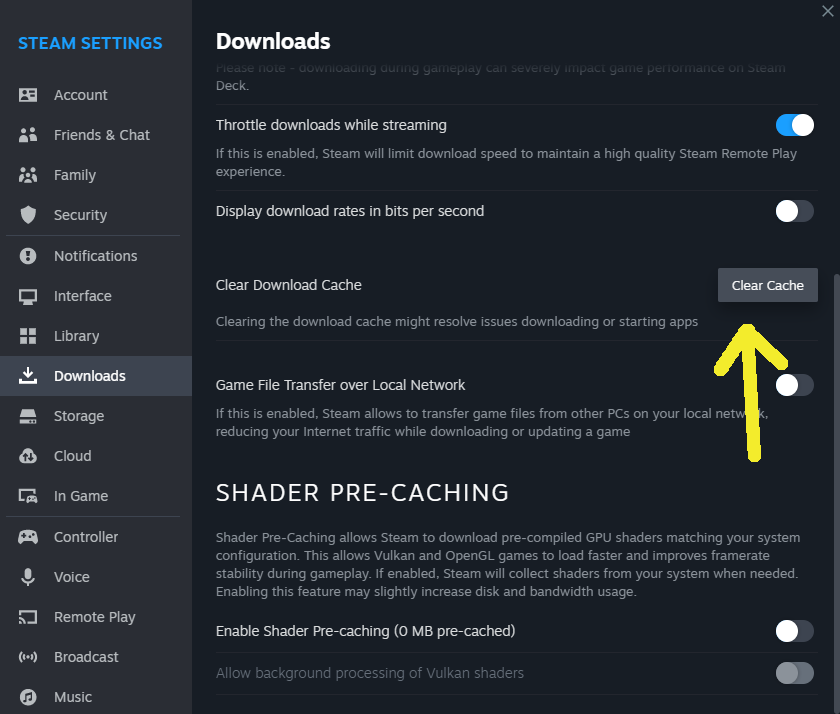Open the Family settings page

coord(75,175)
